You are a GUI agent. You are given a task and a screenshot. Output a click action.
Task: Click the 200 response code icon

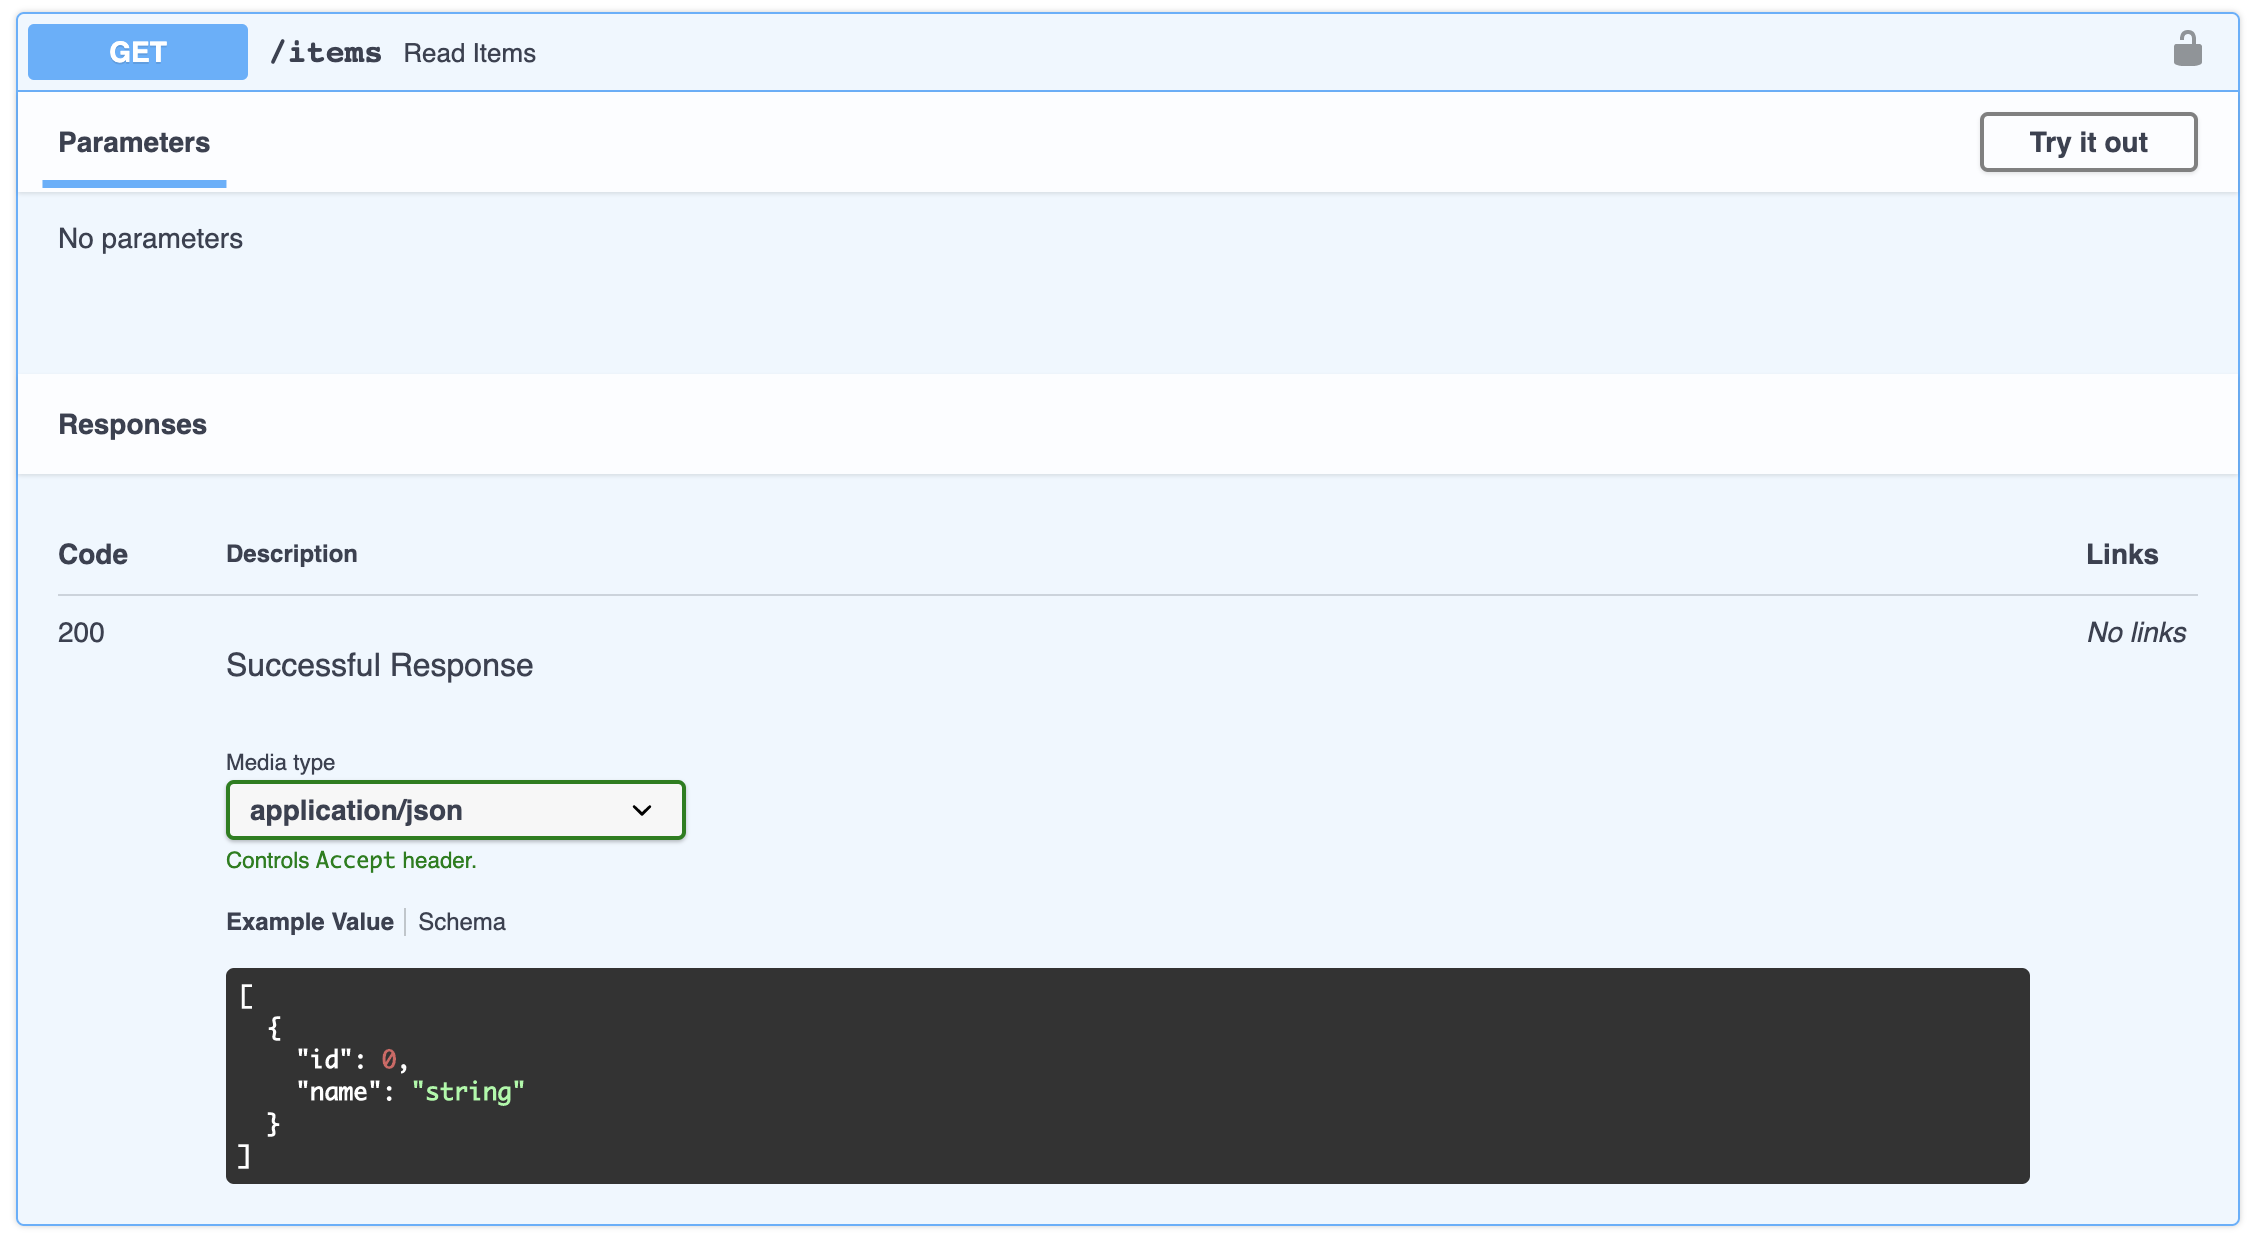click(x=81, y=632)
